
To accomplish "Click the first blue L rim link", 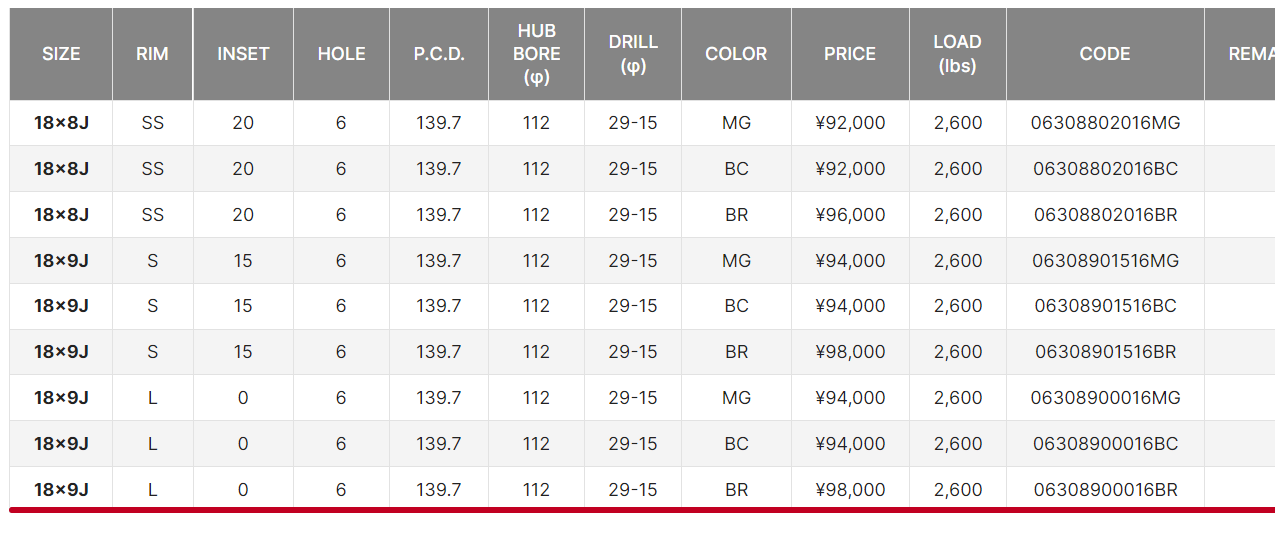I will [152, 398].
